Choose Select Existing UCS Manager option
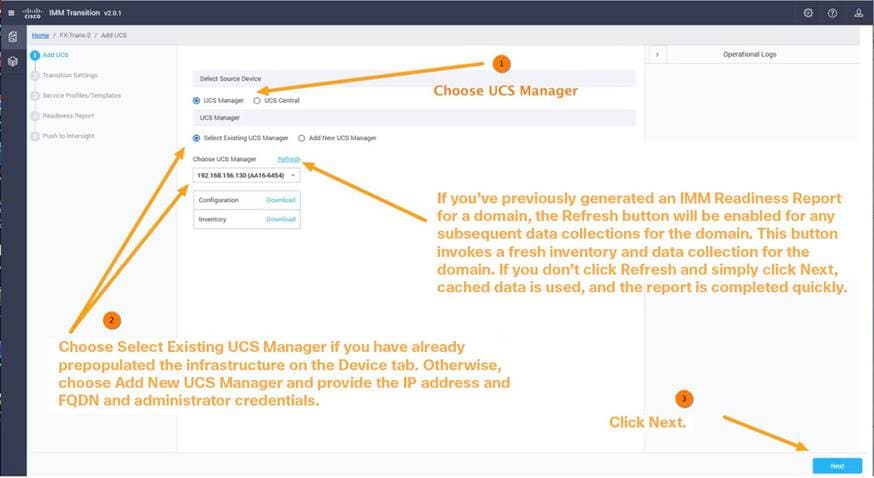Viewport: 874px width, 478px height. pos(196,138)
